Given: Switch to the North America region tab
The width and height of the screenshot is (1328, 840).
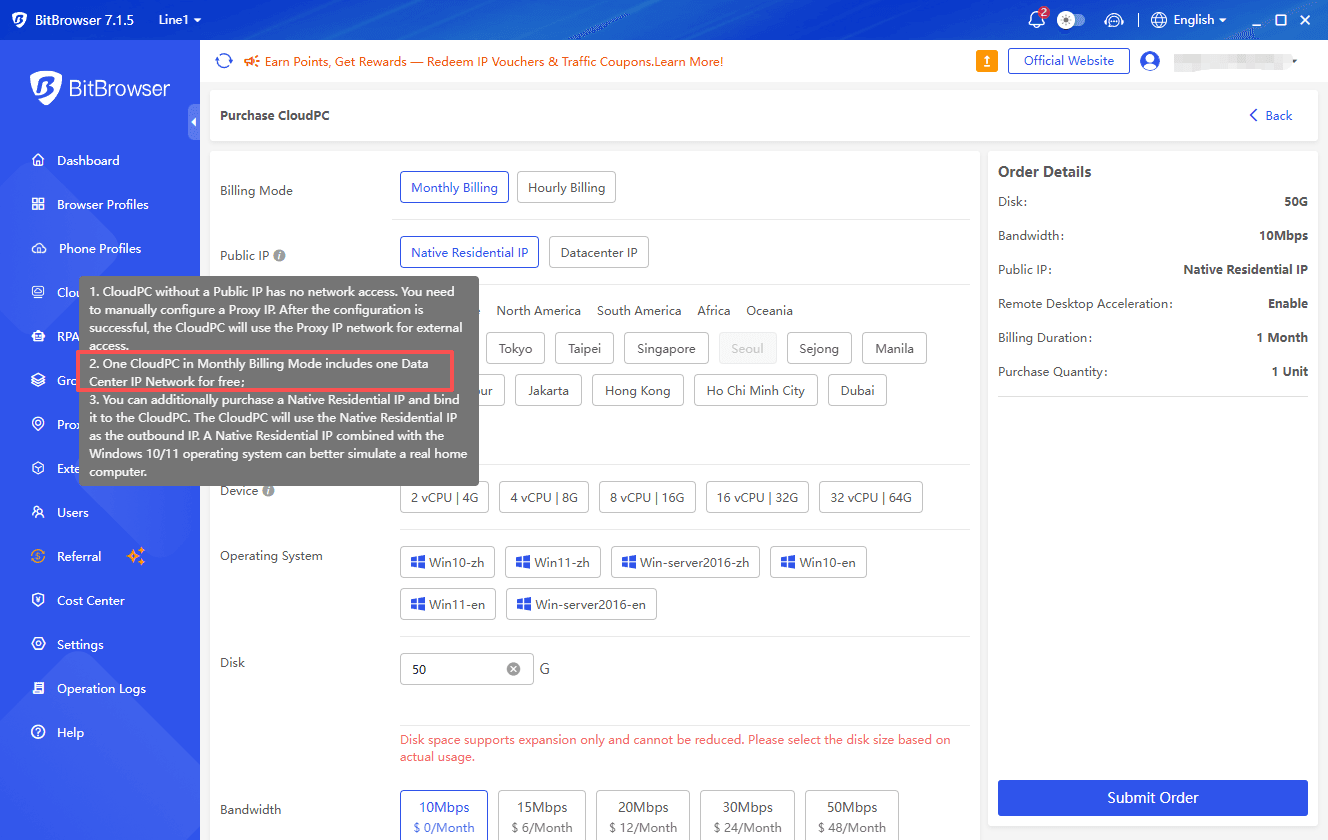Looking at the screenshot, I should pyautogui.click(x=538, y=310).
